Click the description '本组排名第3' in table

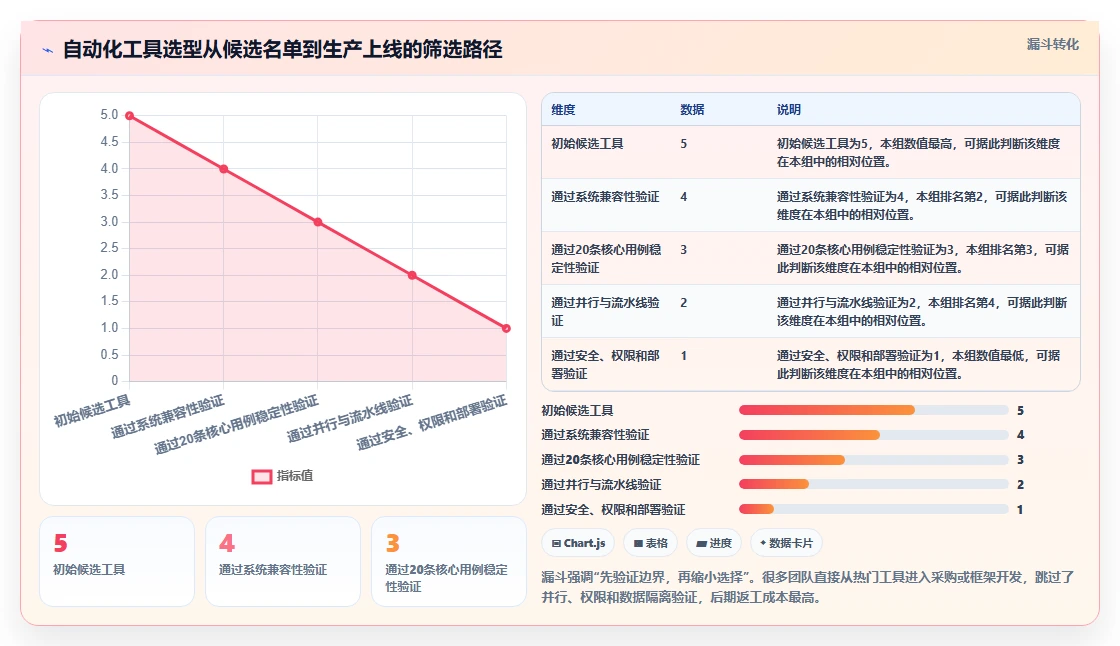click(1000, 249)
